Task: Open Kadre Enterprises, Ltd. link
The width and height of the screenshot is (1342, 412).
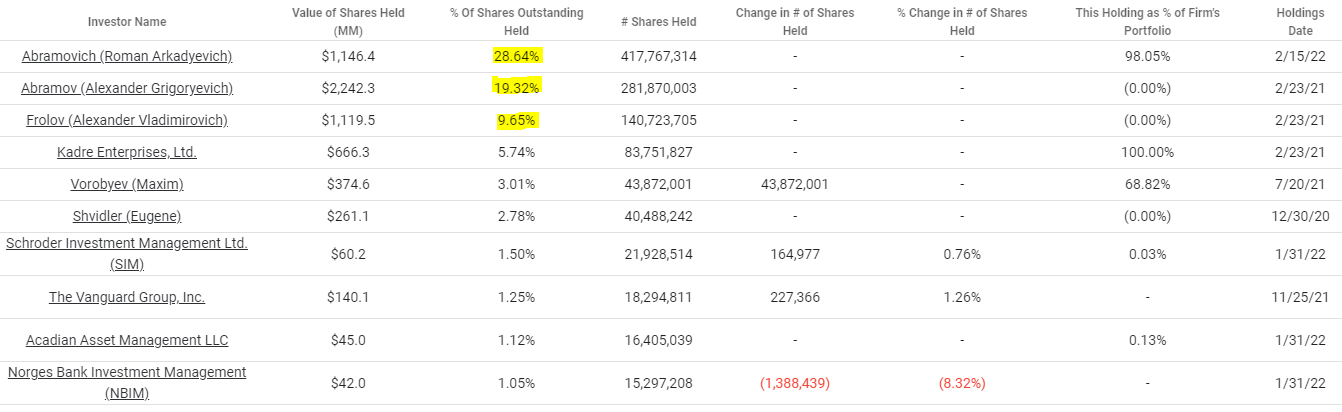Action: click(x=127, y=152)
